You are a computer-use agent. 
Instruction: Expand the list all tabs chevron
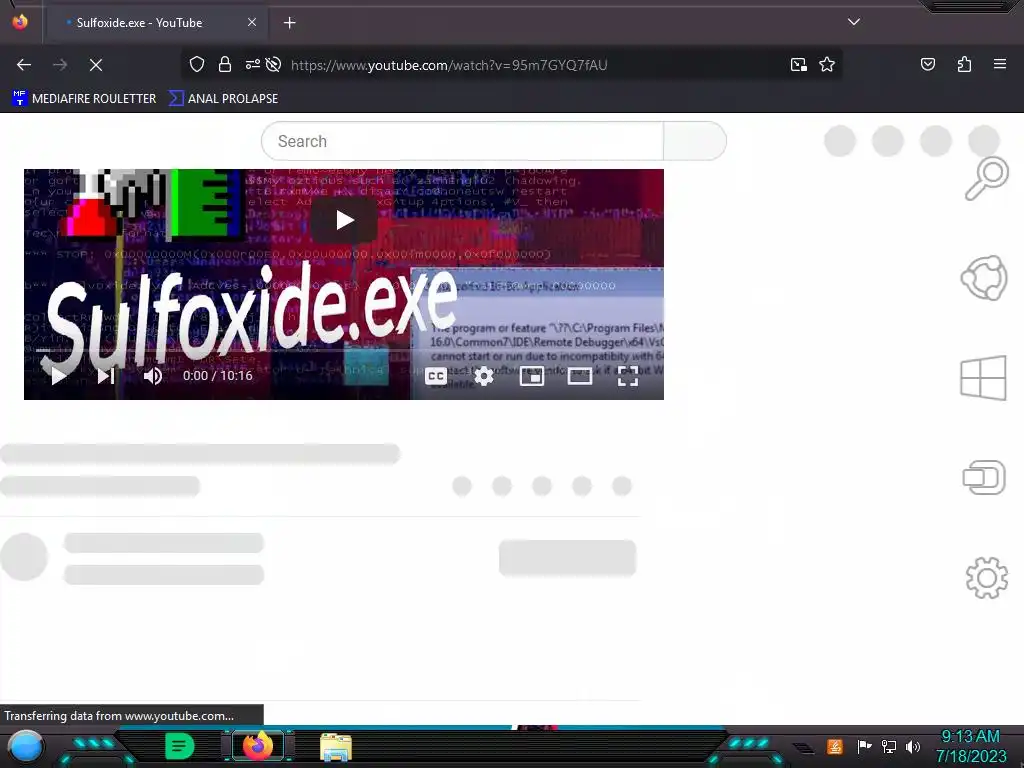[x=854, y=22]
